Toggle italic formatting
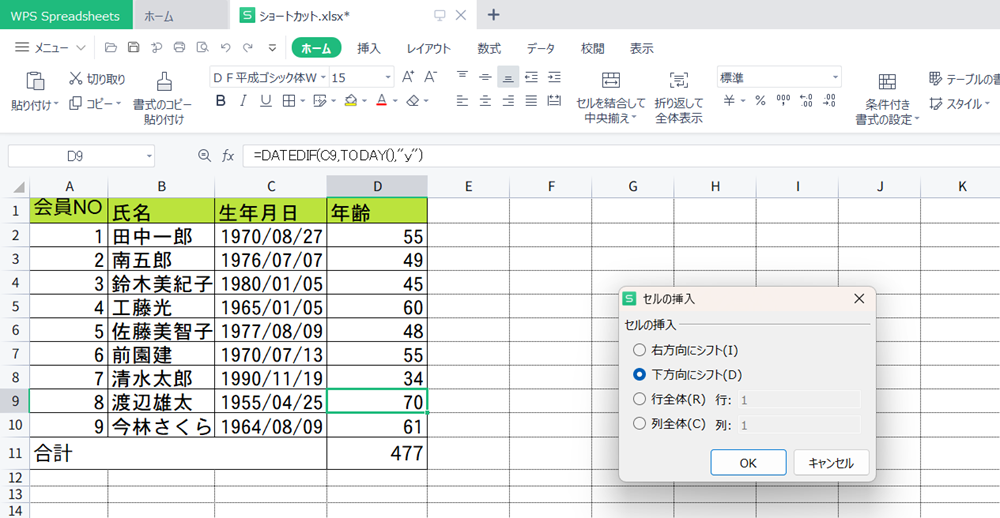 click(243, 101)
